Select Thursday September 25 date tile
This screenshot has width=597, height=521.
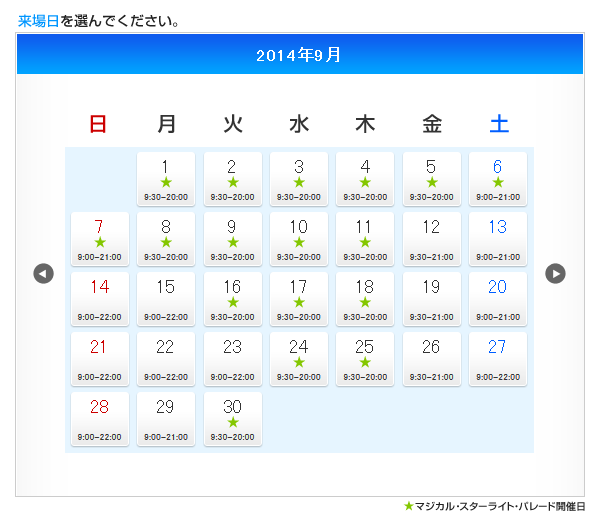pyautogui.click(x=365, y=359)
